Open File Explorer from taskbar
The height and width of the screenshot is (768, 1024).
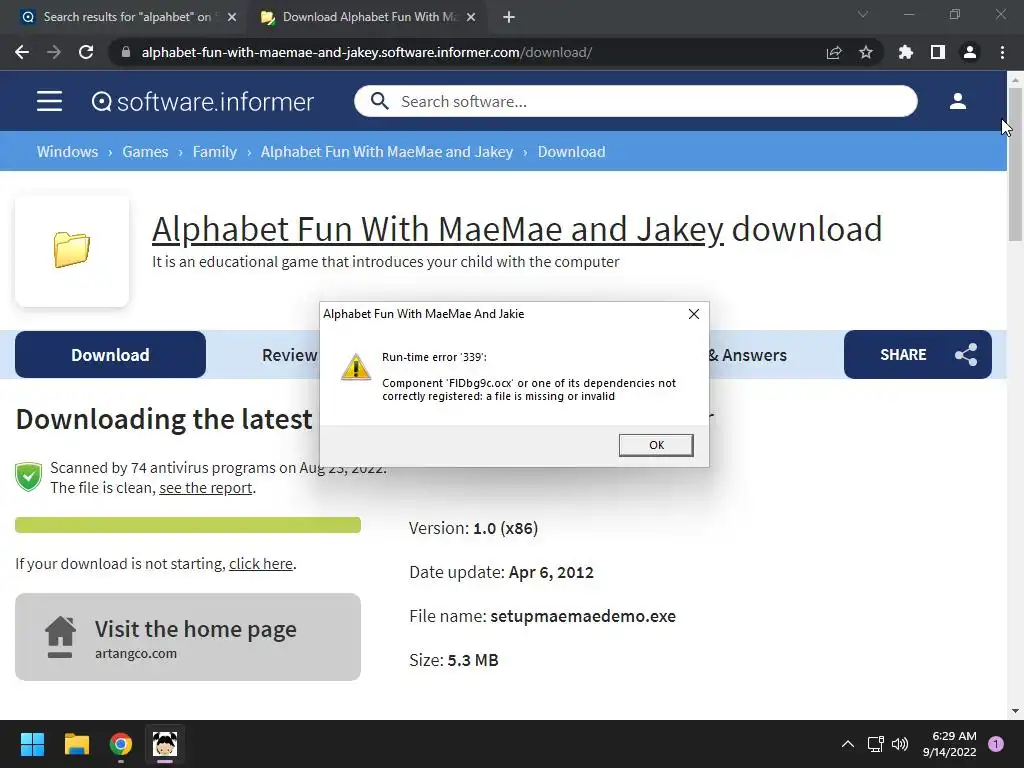pos(76,744)
